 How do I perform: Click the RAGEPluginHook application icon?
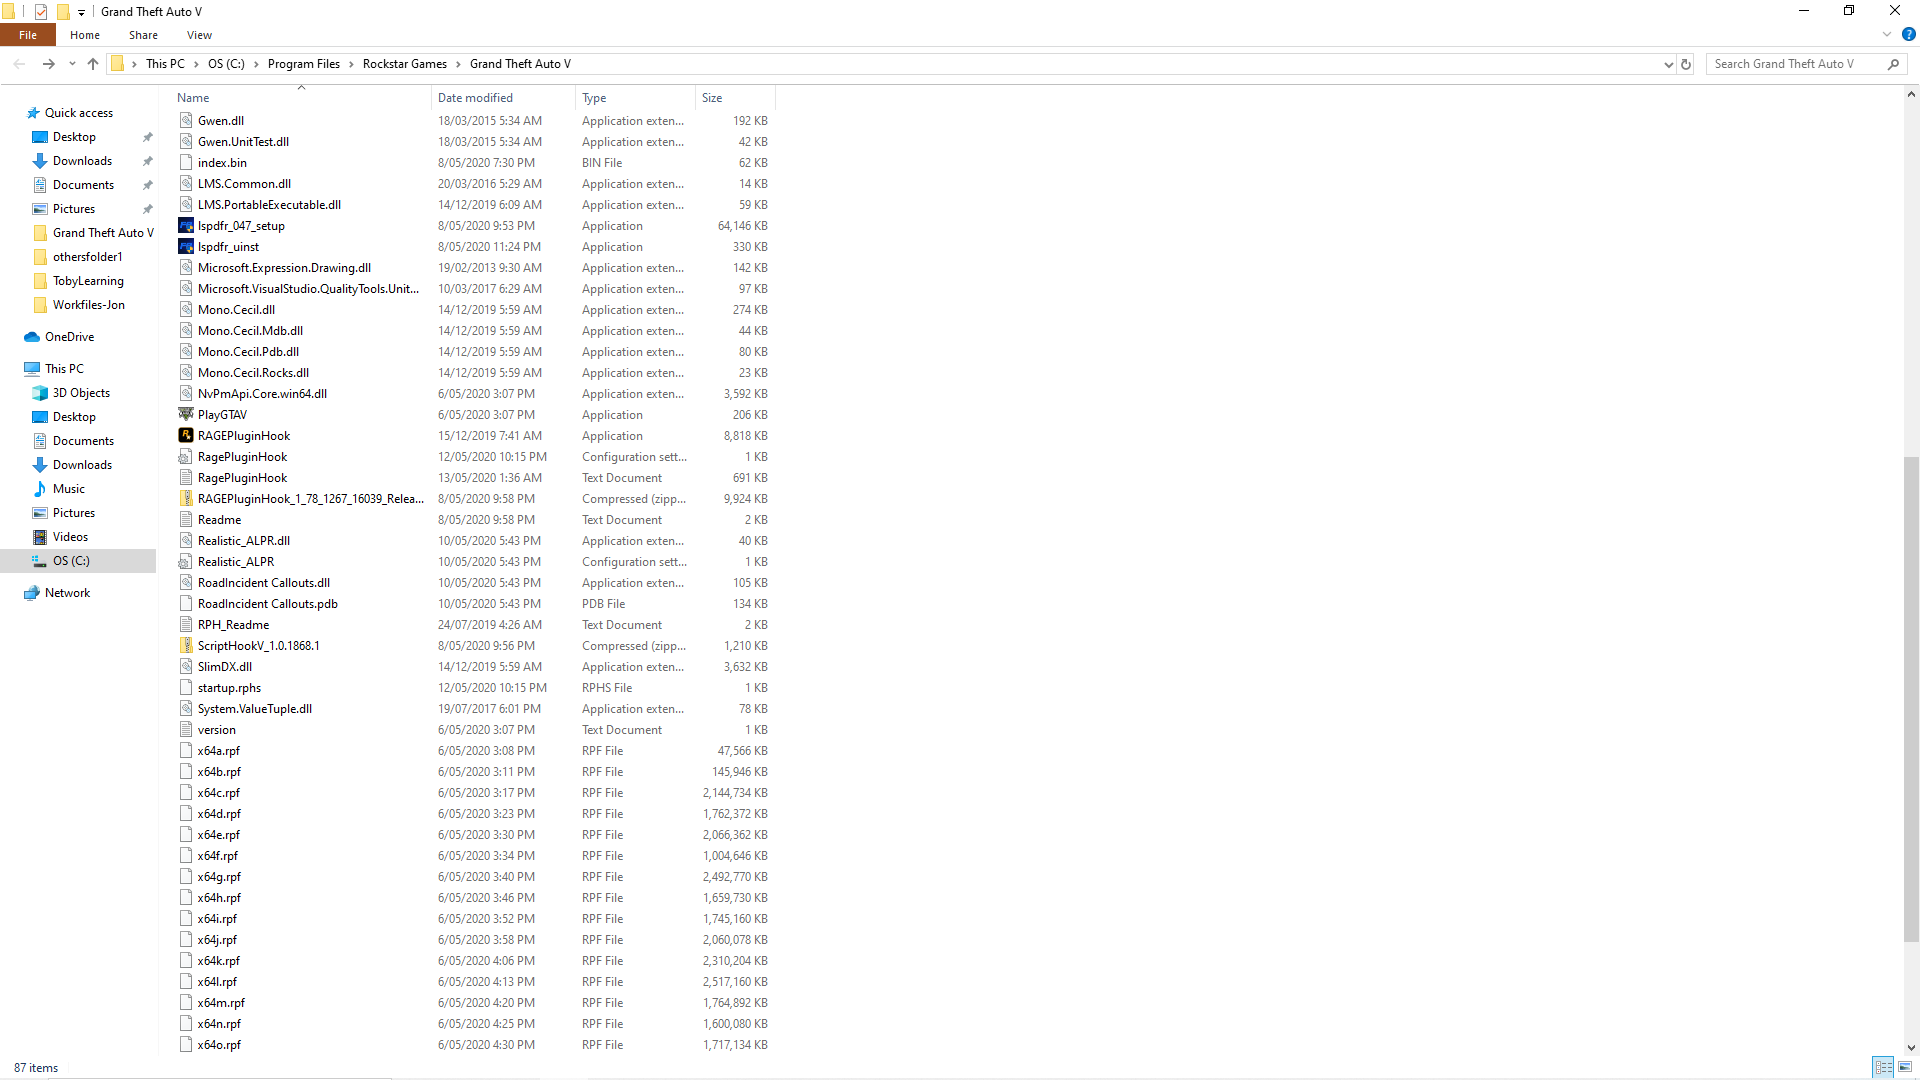[x=186, y=435]
